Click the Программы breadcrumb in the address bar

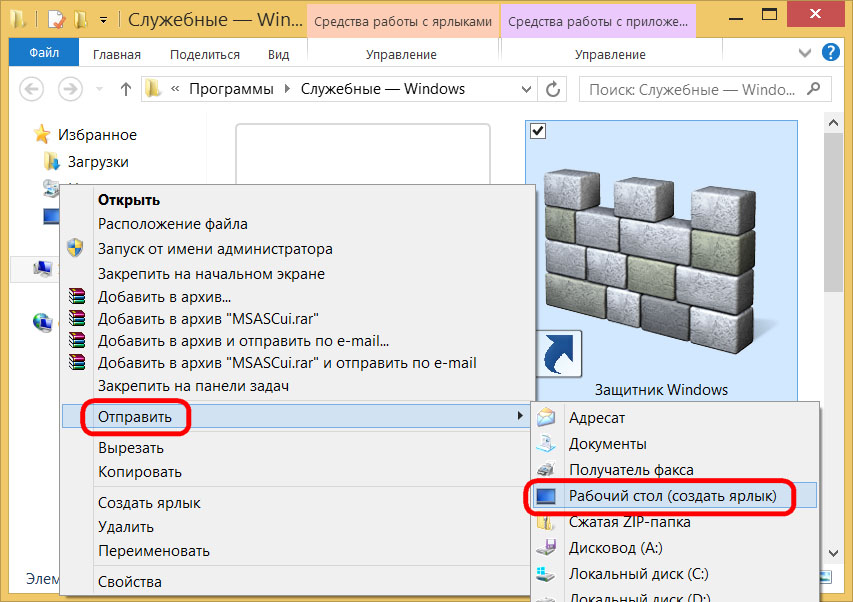(x=231, y=89)
